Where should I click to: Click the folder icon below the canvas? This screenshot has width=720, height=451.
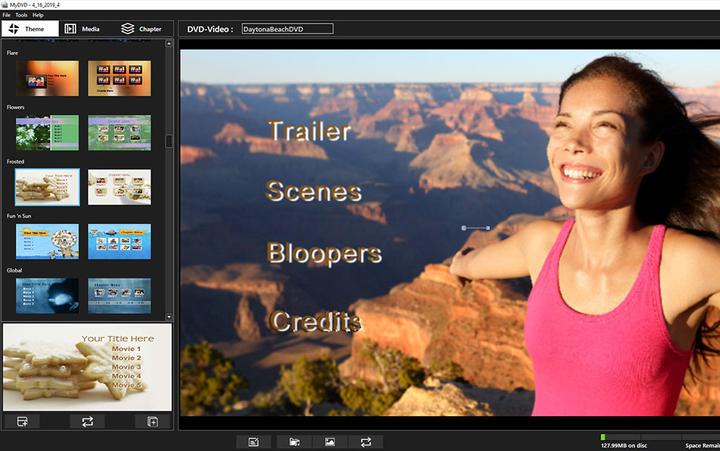[x=294, y=442]
